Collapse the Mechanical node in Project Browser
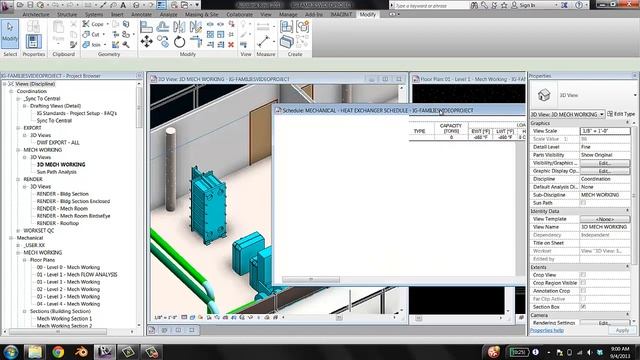 pyautogui.click(x=11, y=238)
